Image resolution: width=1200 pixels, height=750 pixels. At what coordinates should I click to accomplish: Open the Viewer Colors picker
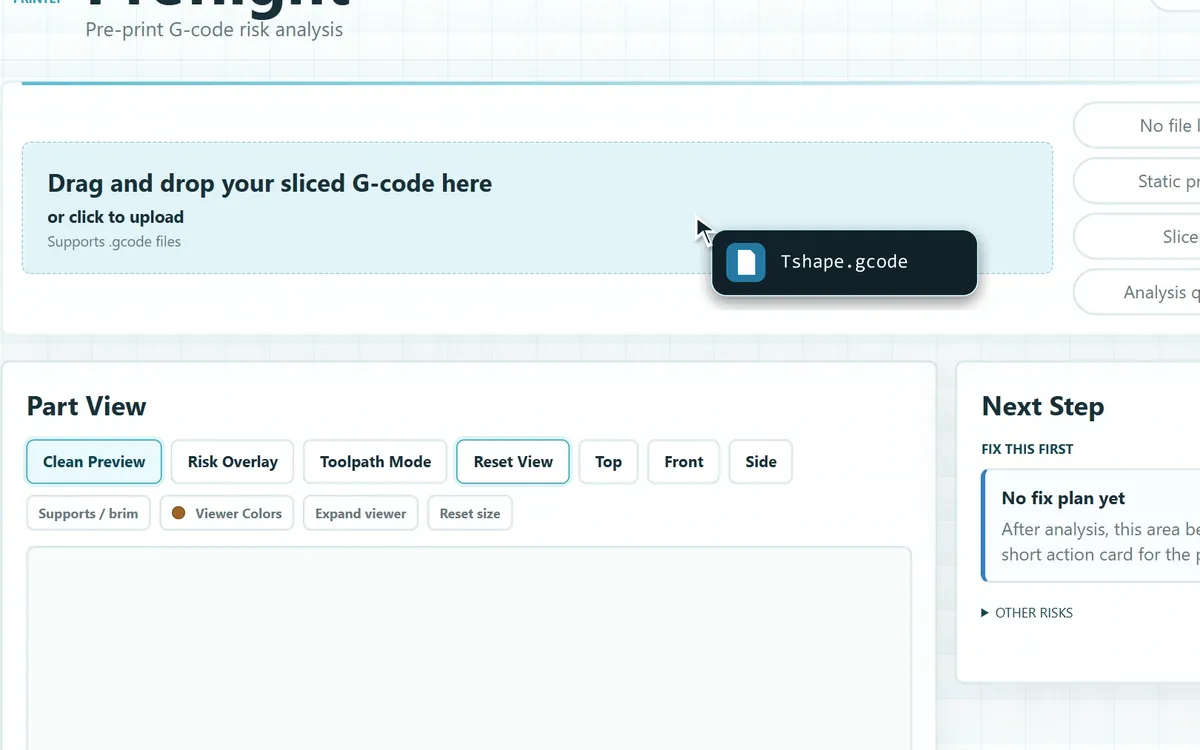(x=227, y=514)
